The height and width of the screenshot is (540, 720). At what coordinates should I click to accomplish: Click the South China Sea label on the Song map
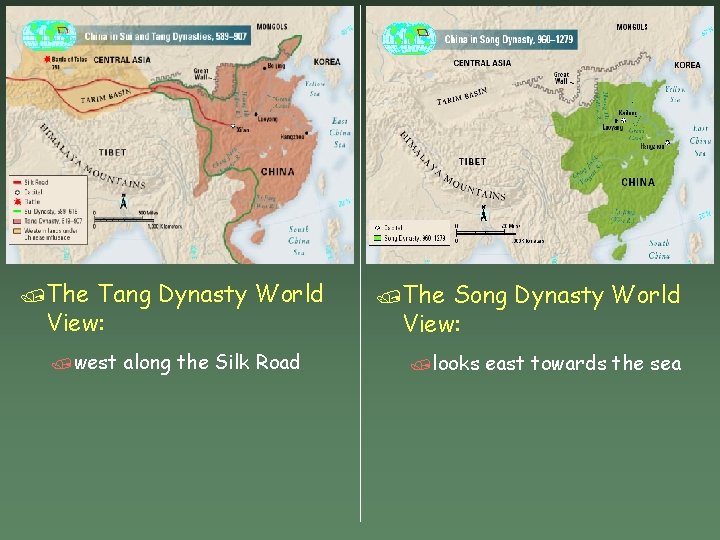click(x=659, y=249)
